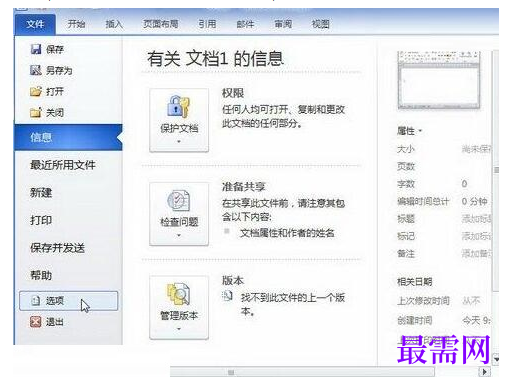Click the padlock and key Protect Document icon
The width and height of the screenshot is (509, 381).
179,106
